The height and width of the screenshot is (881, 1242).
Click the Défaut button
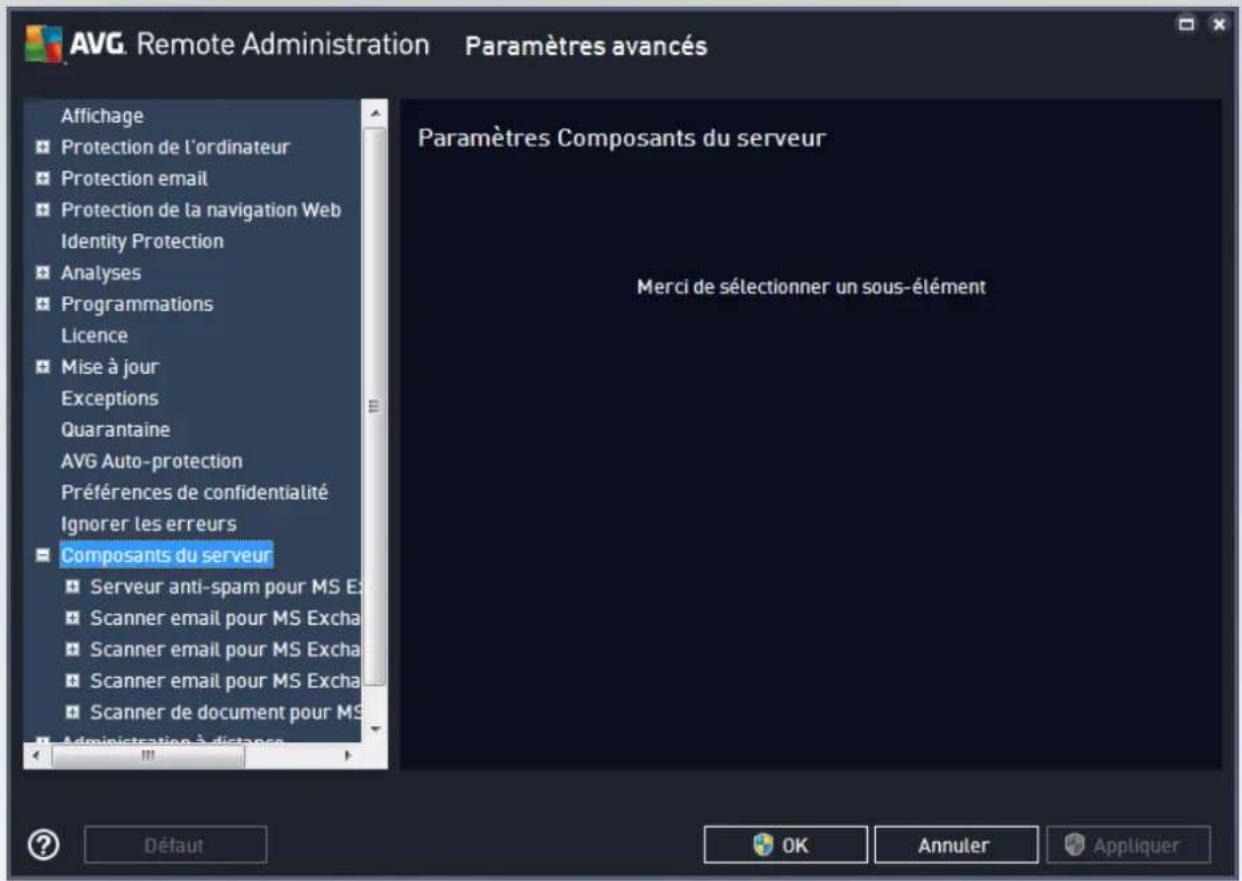(175, 845)
